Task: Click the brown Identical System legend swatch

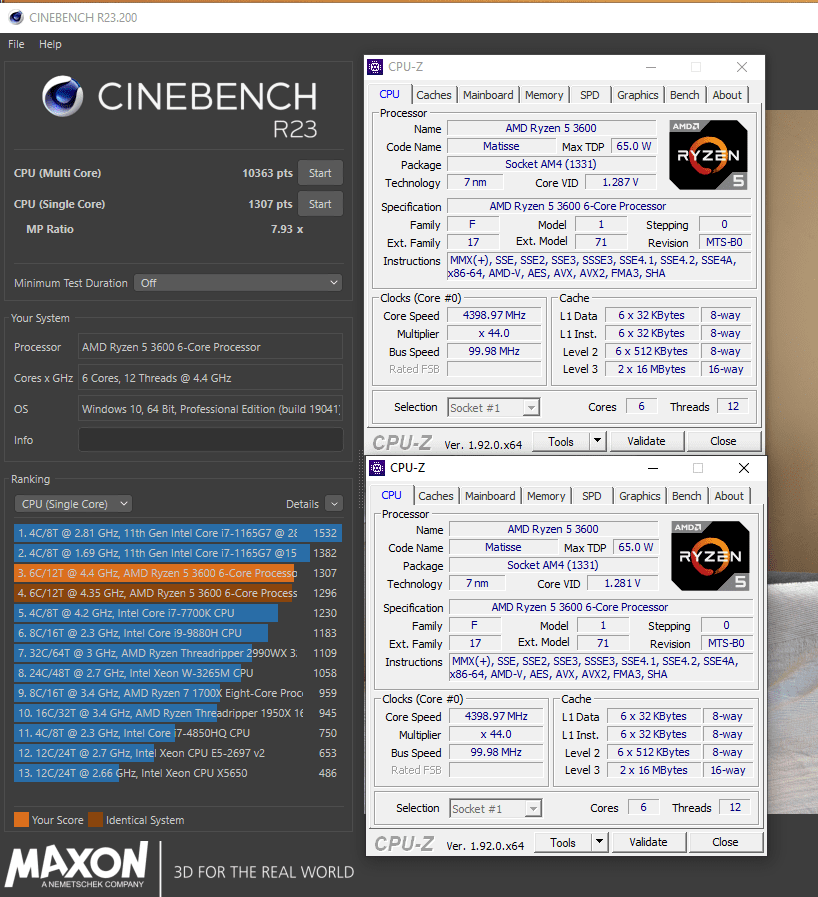Action: 96,820
